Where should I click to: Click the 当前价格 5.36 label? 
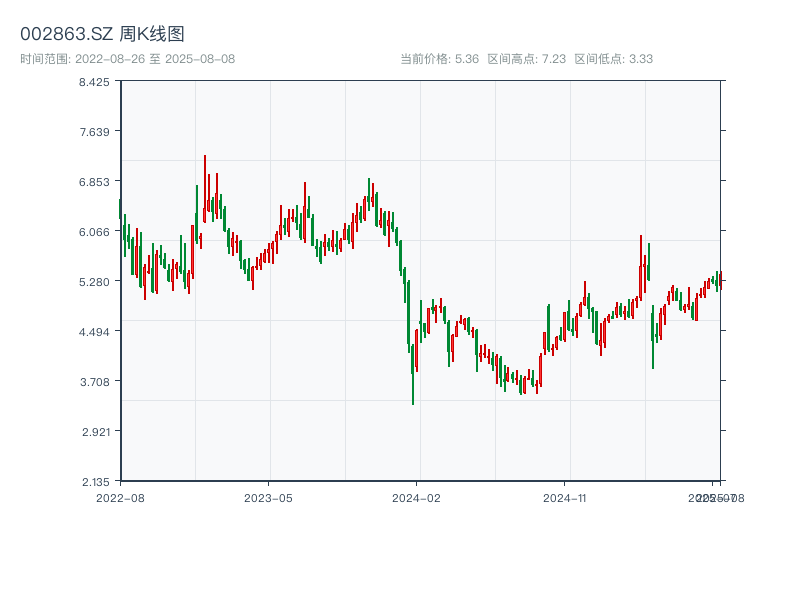click(x=439, y=59)
